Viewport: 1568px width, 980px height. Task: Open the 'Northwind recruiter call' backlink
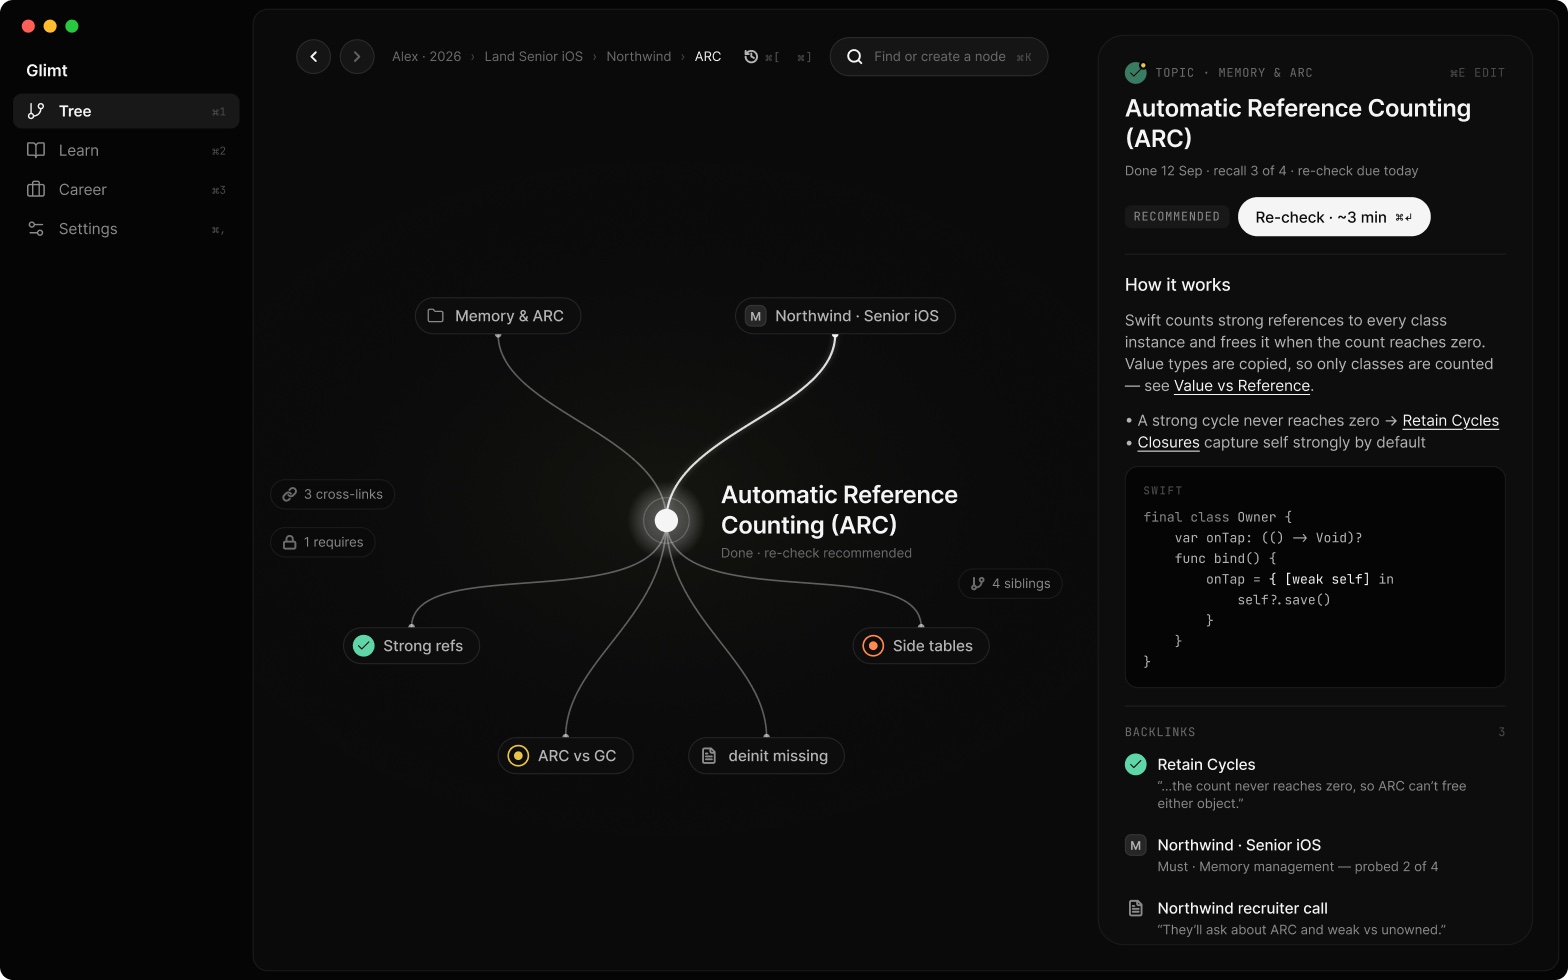1315,918
